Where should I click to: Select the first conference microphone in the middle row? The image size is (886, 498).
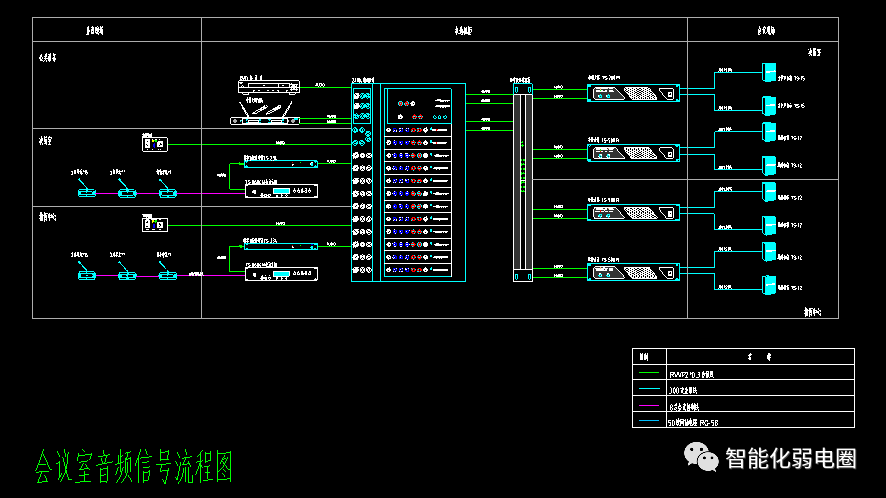(x=86, y=189)
